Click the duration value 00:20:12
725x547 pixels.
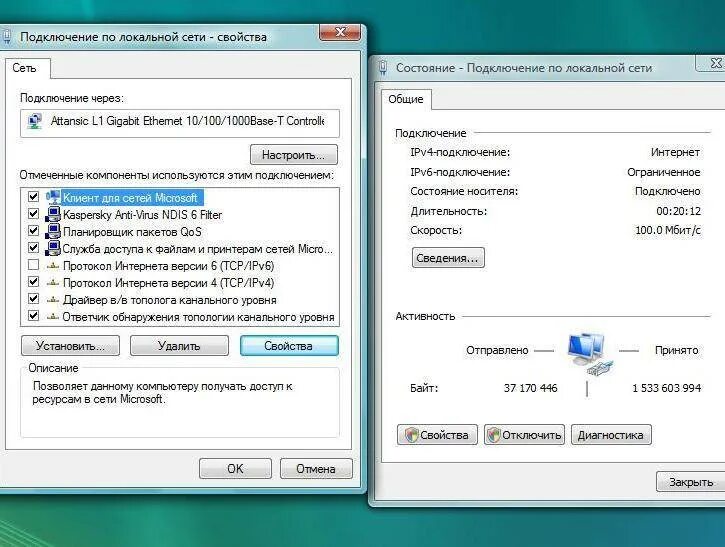click(x=678, y=211)
